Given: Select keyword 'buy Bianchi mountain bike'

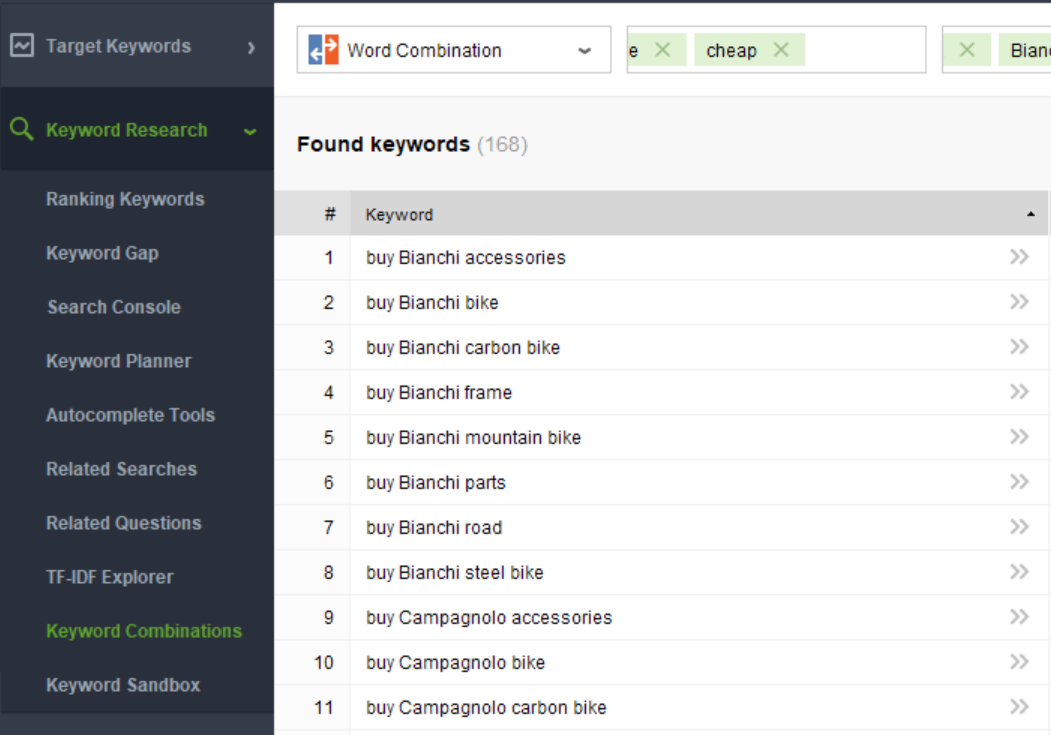Looking at the screenshot, I should 473,438.
